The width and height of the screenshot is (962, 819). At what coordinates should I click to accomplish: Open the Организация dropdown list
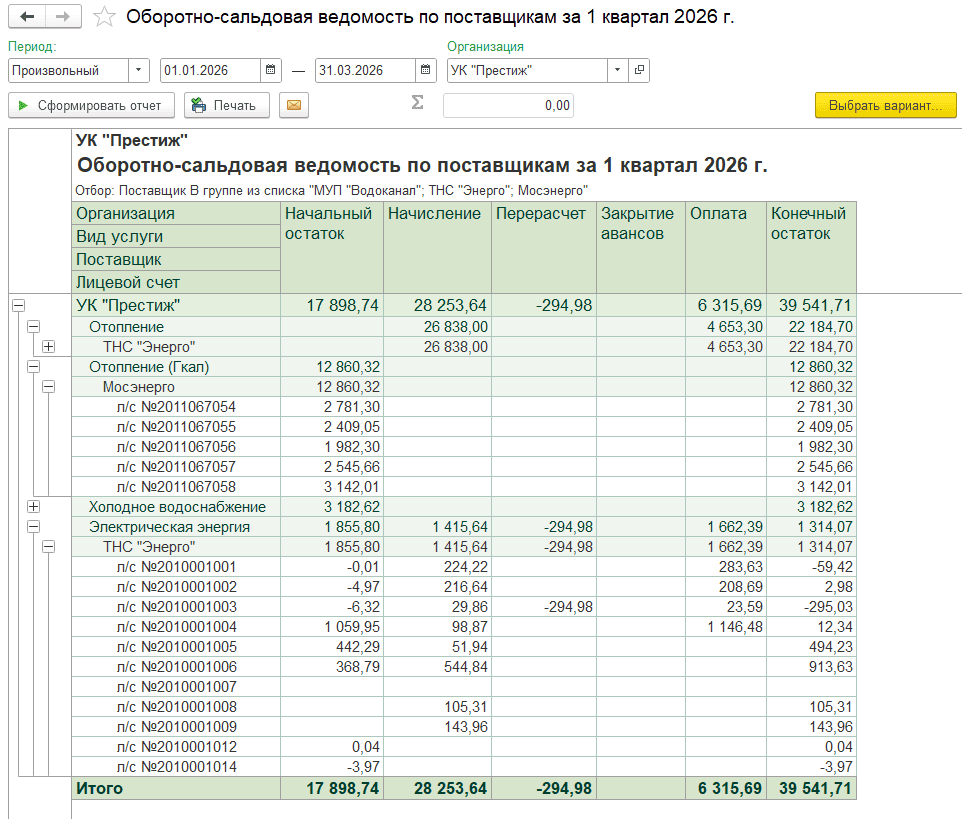617,71
